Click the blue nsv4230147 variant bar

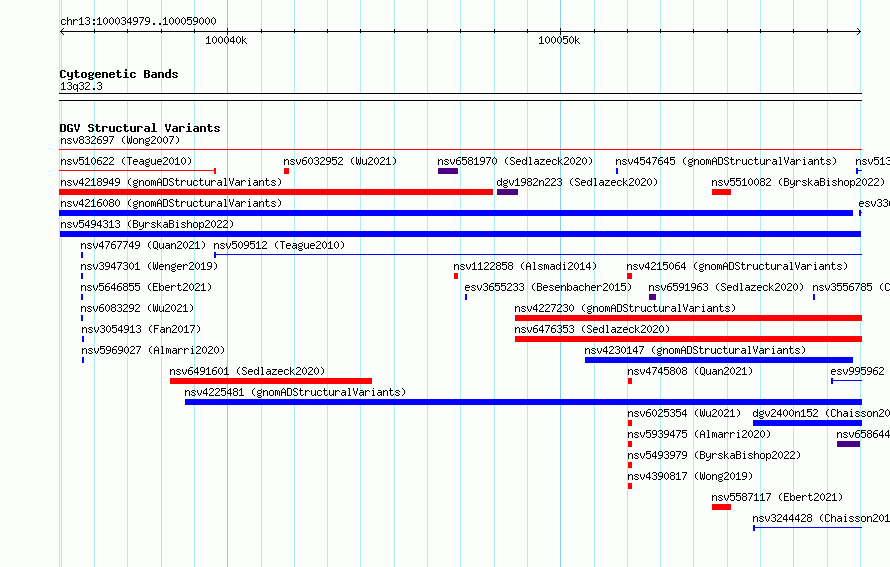click(x=719, y=360)
